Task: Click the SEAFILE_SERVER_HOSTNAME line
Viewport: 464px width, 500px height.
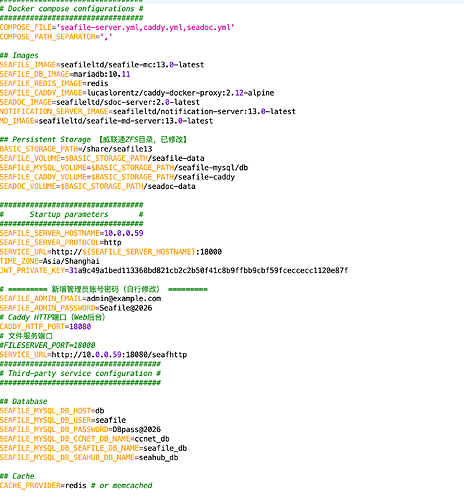Action: (x=72, y=233)
